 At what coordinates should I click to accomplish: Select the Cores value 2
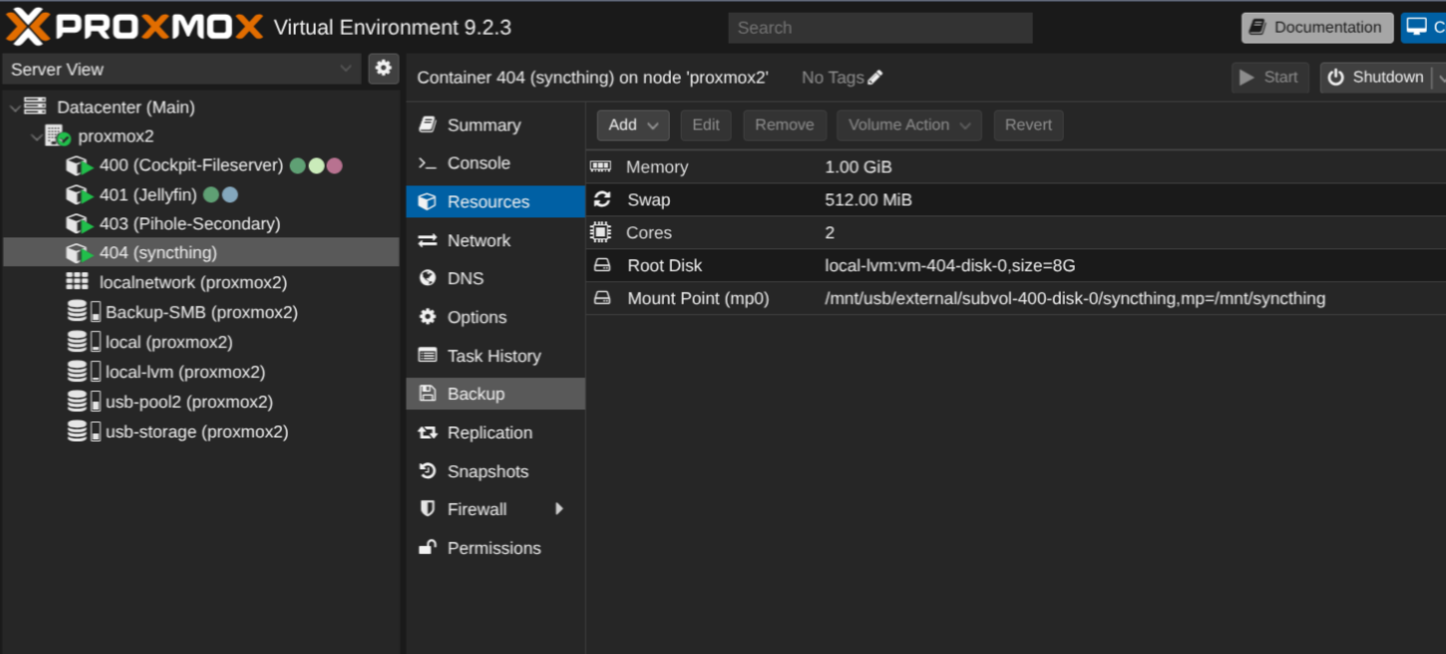click(830, 233)
